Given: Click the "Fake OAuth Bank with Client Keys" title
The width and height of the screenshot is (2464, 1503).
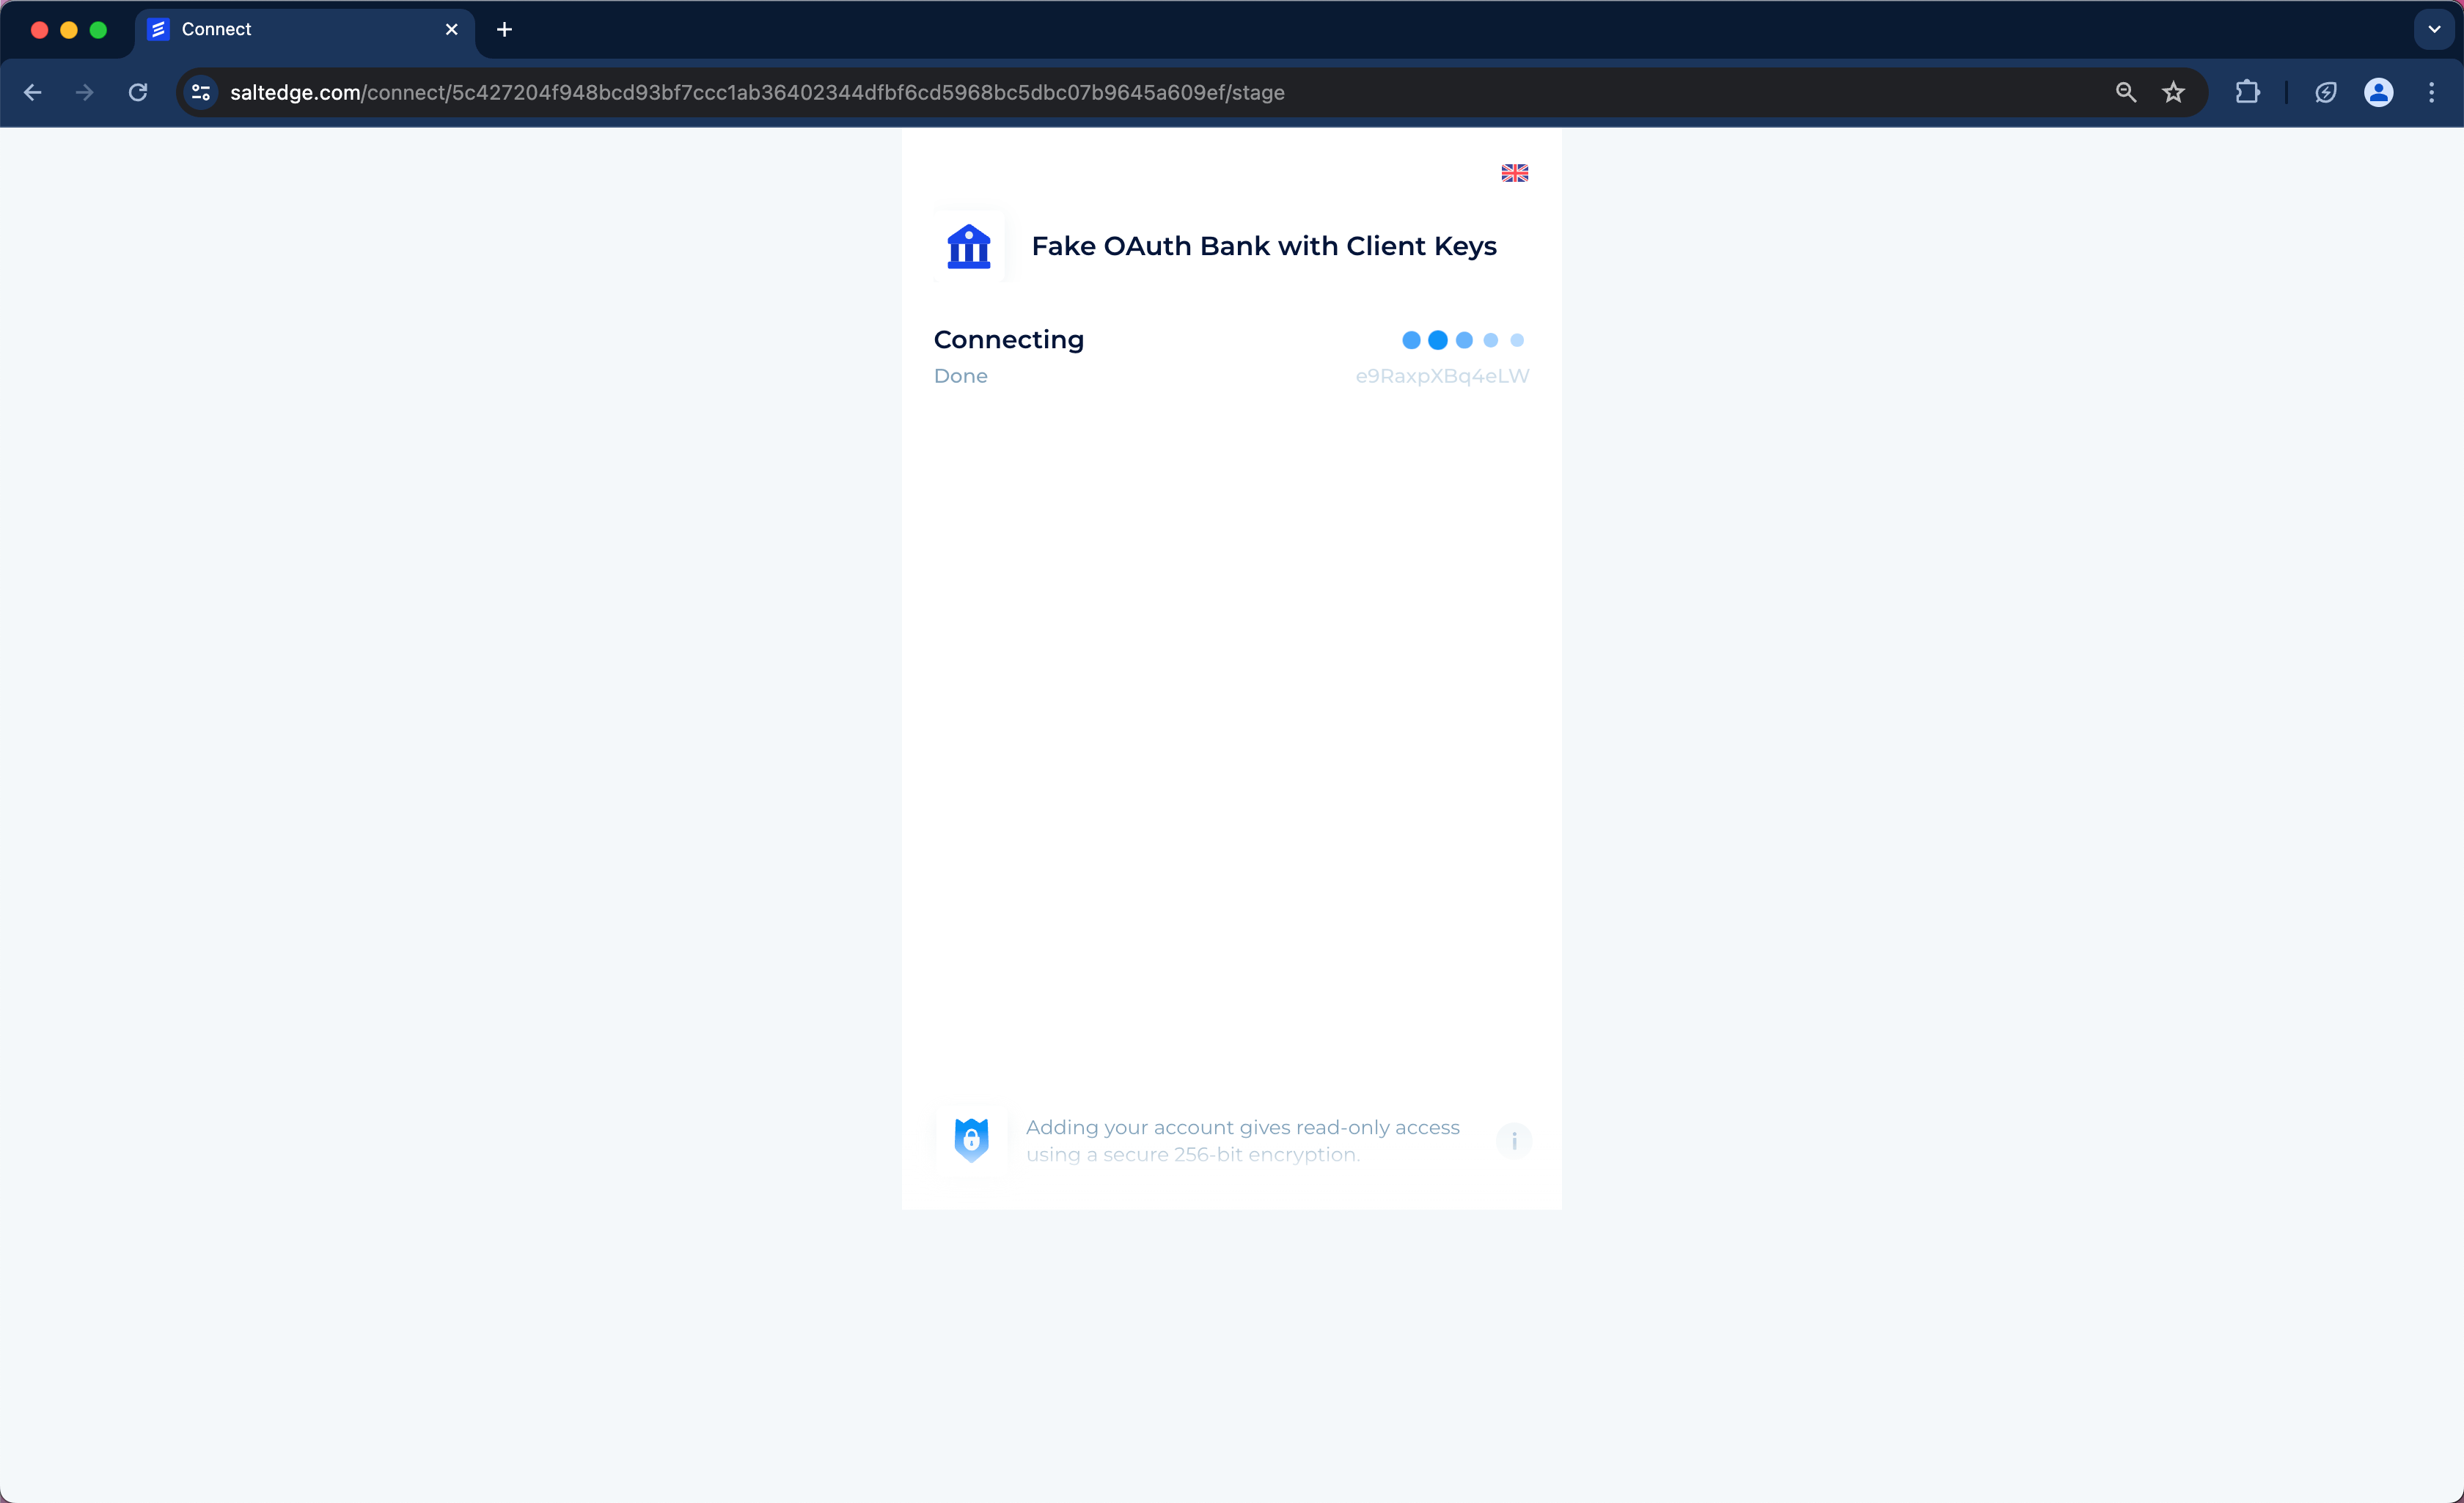Looking at the screenshot, I should pos(1263,246).
